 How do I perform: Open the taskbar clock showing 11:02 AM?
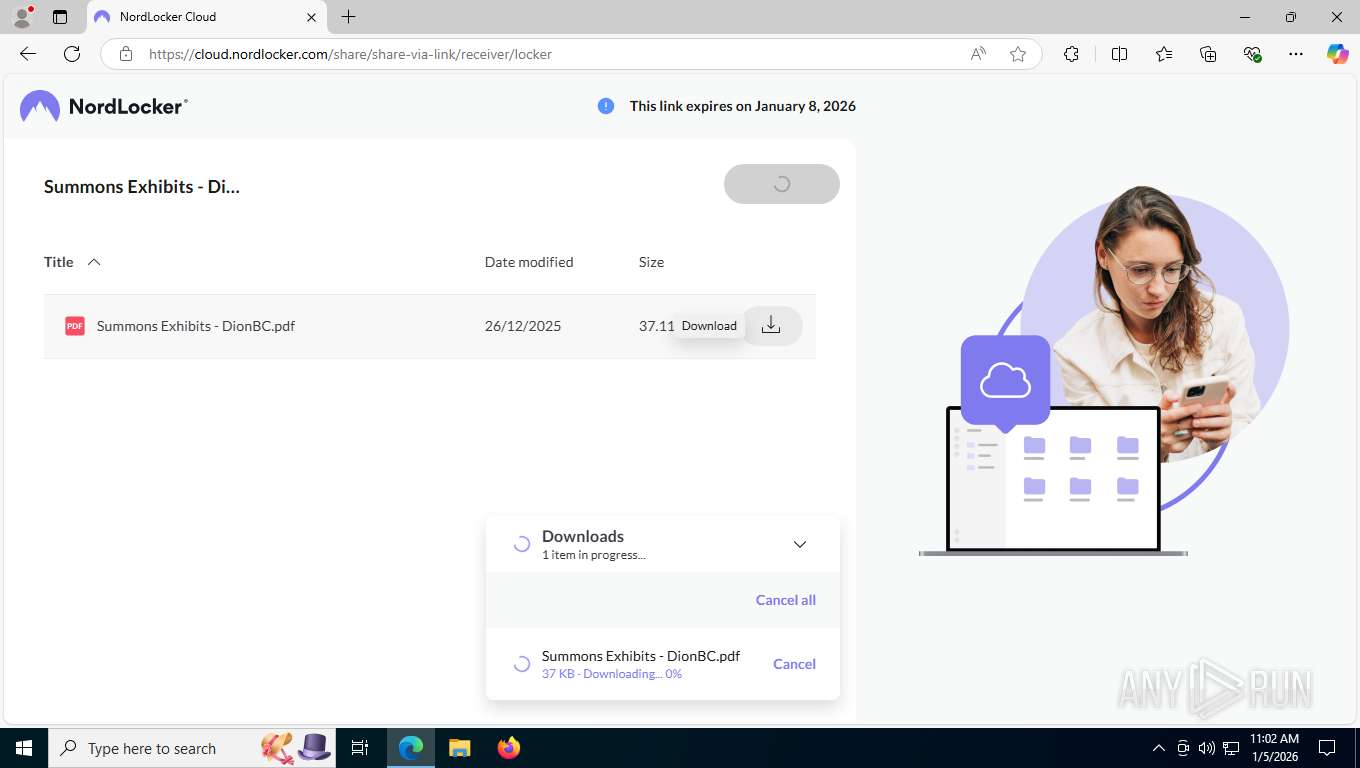pos(1275,748)
